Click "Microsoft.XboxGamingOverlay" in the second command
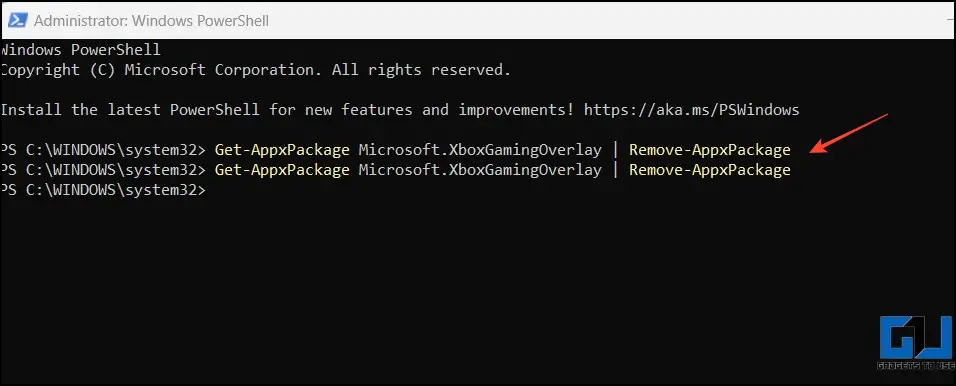This screenshot has height=386, width=956. (480, 170)
